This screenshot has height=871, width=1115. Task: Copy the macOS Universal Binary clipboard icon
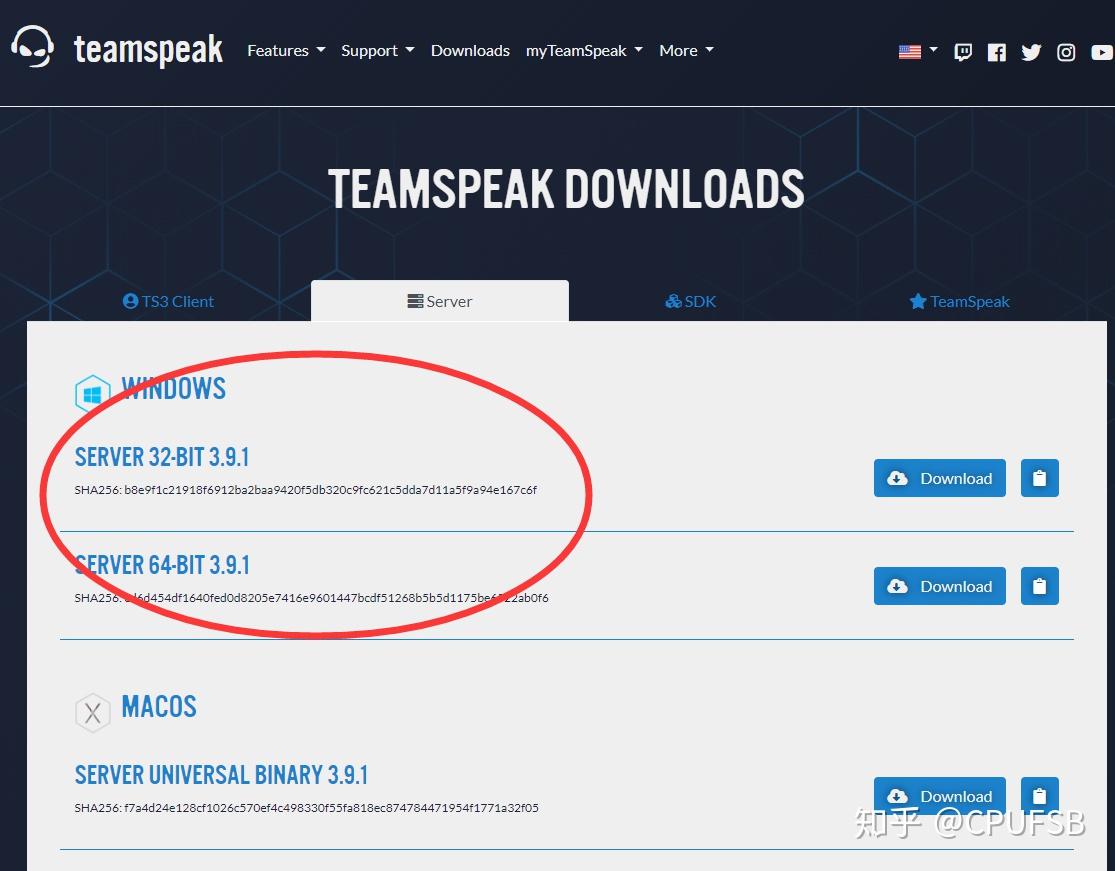(x=1039, y=796)
